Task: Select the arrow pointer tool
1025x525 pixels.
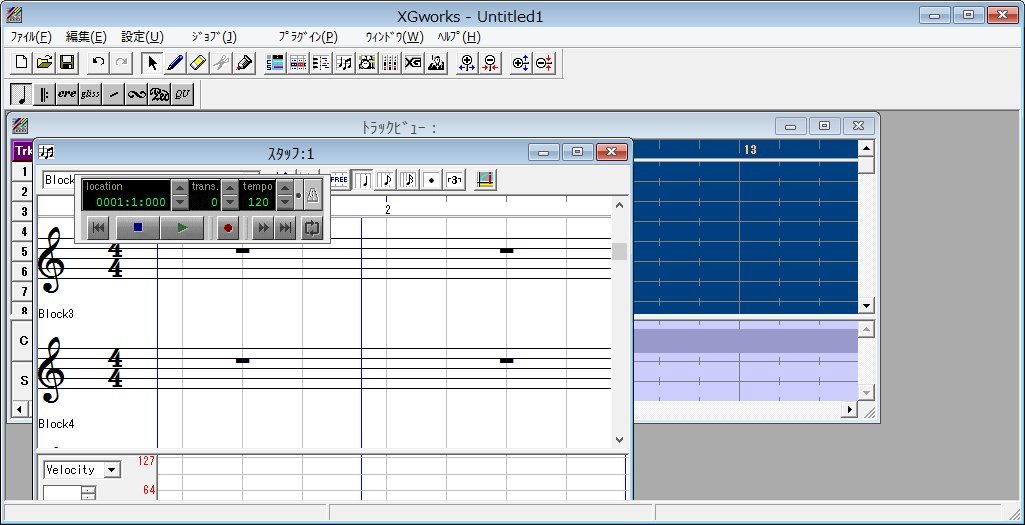Action: [152, 63]
